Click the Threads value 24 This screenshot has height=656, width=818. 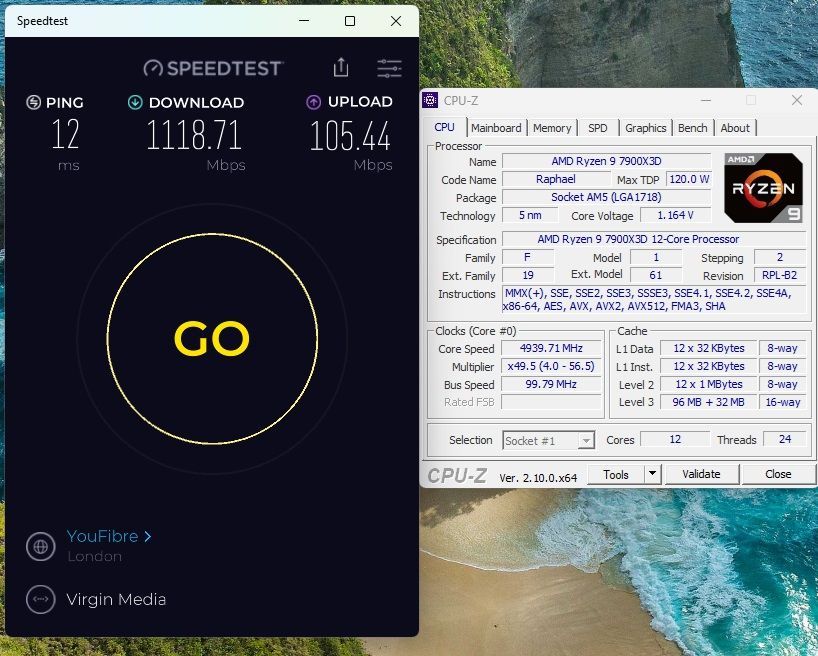(785, 439)
